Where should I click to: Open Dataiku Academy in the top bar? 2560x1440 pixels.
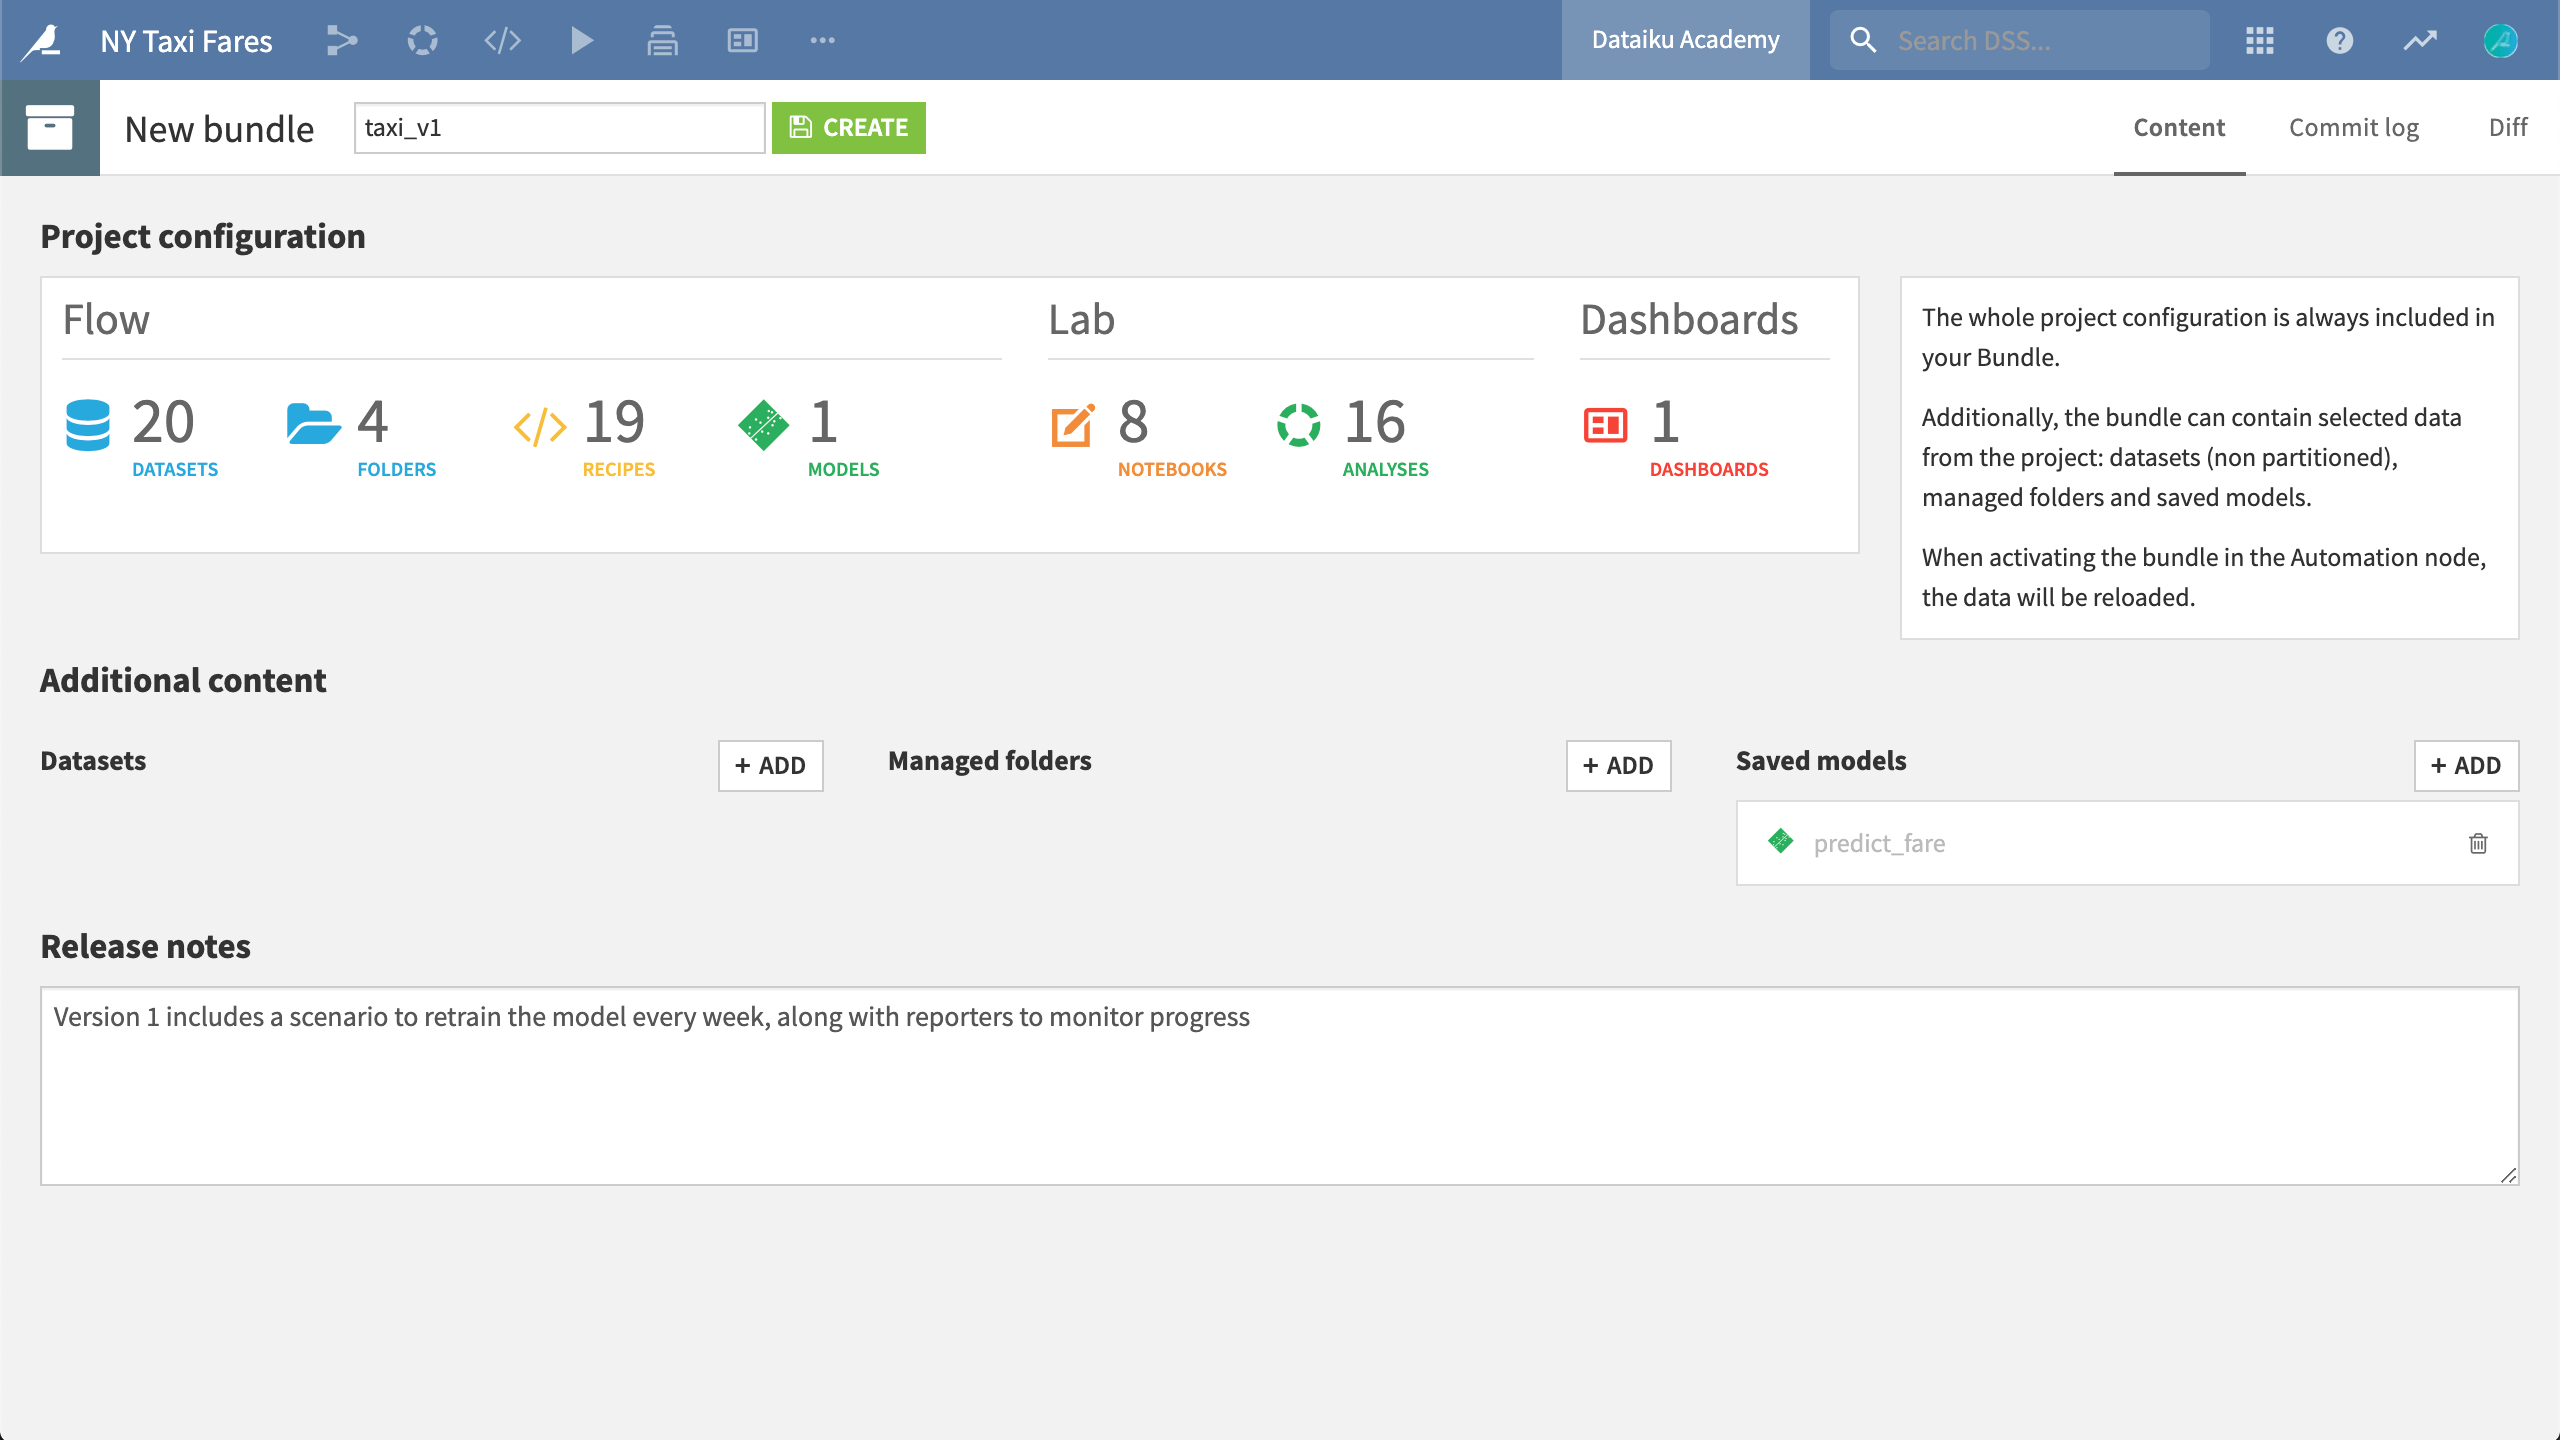[1686, 40]
